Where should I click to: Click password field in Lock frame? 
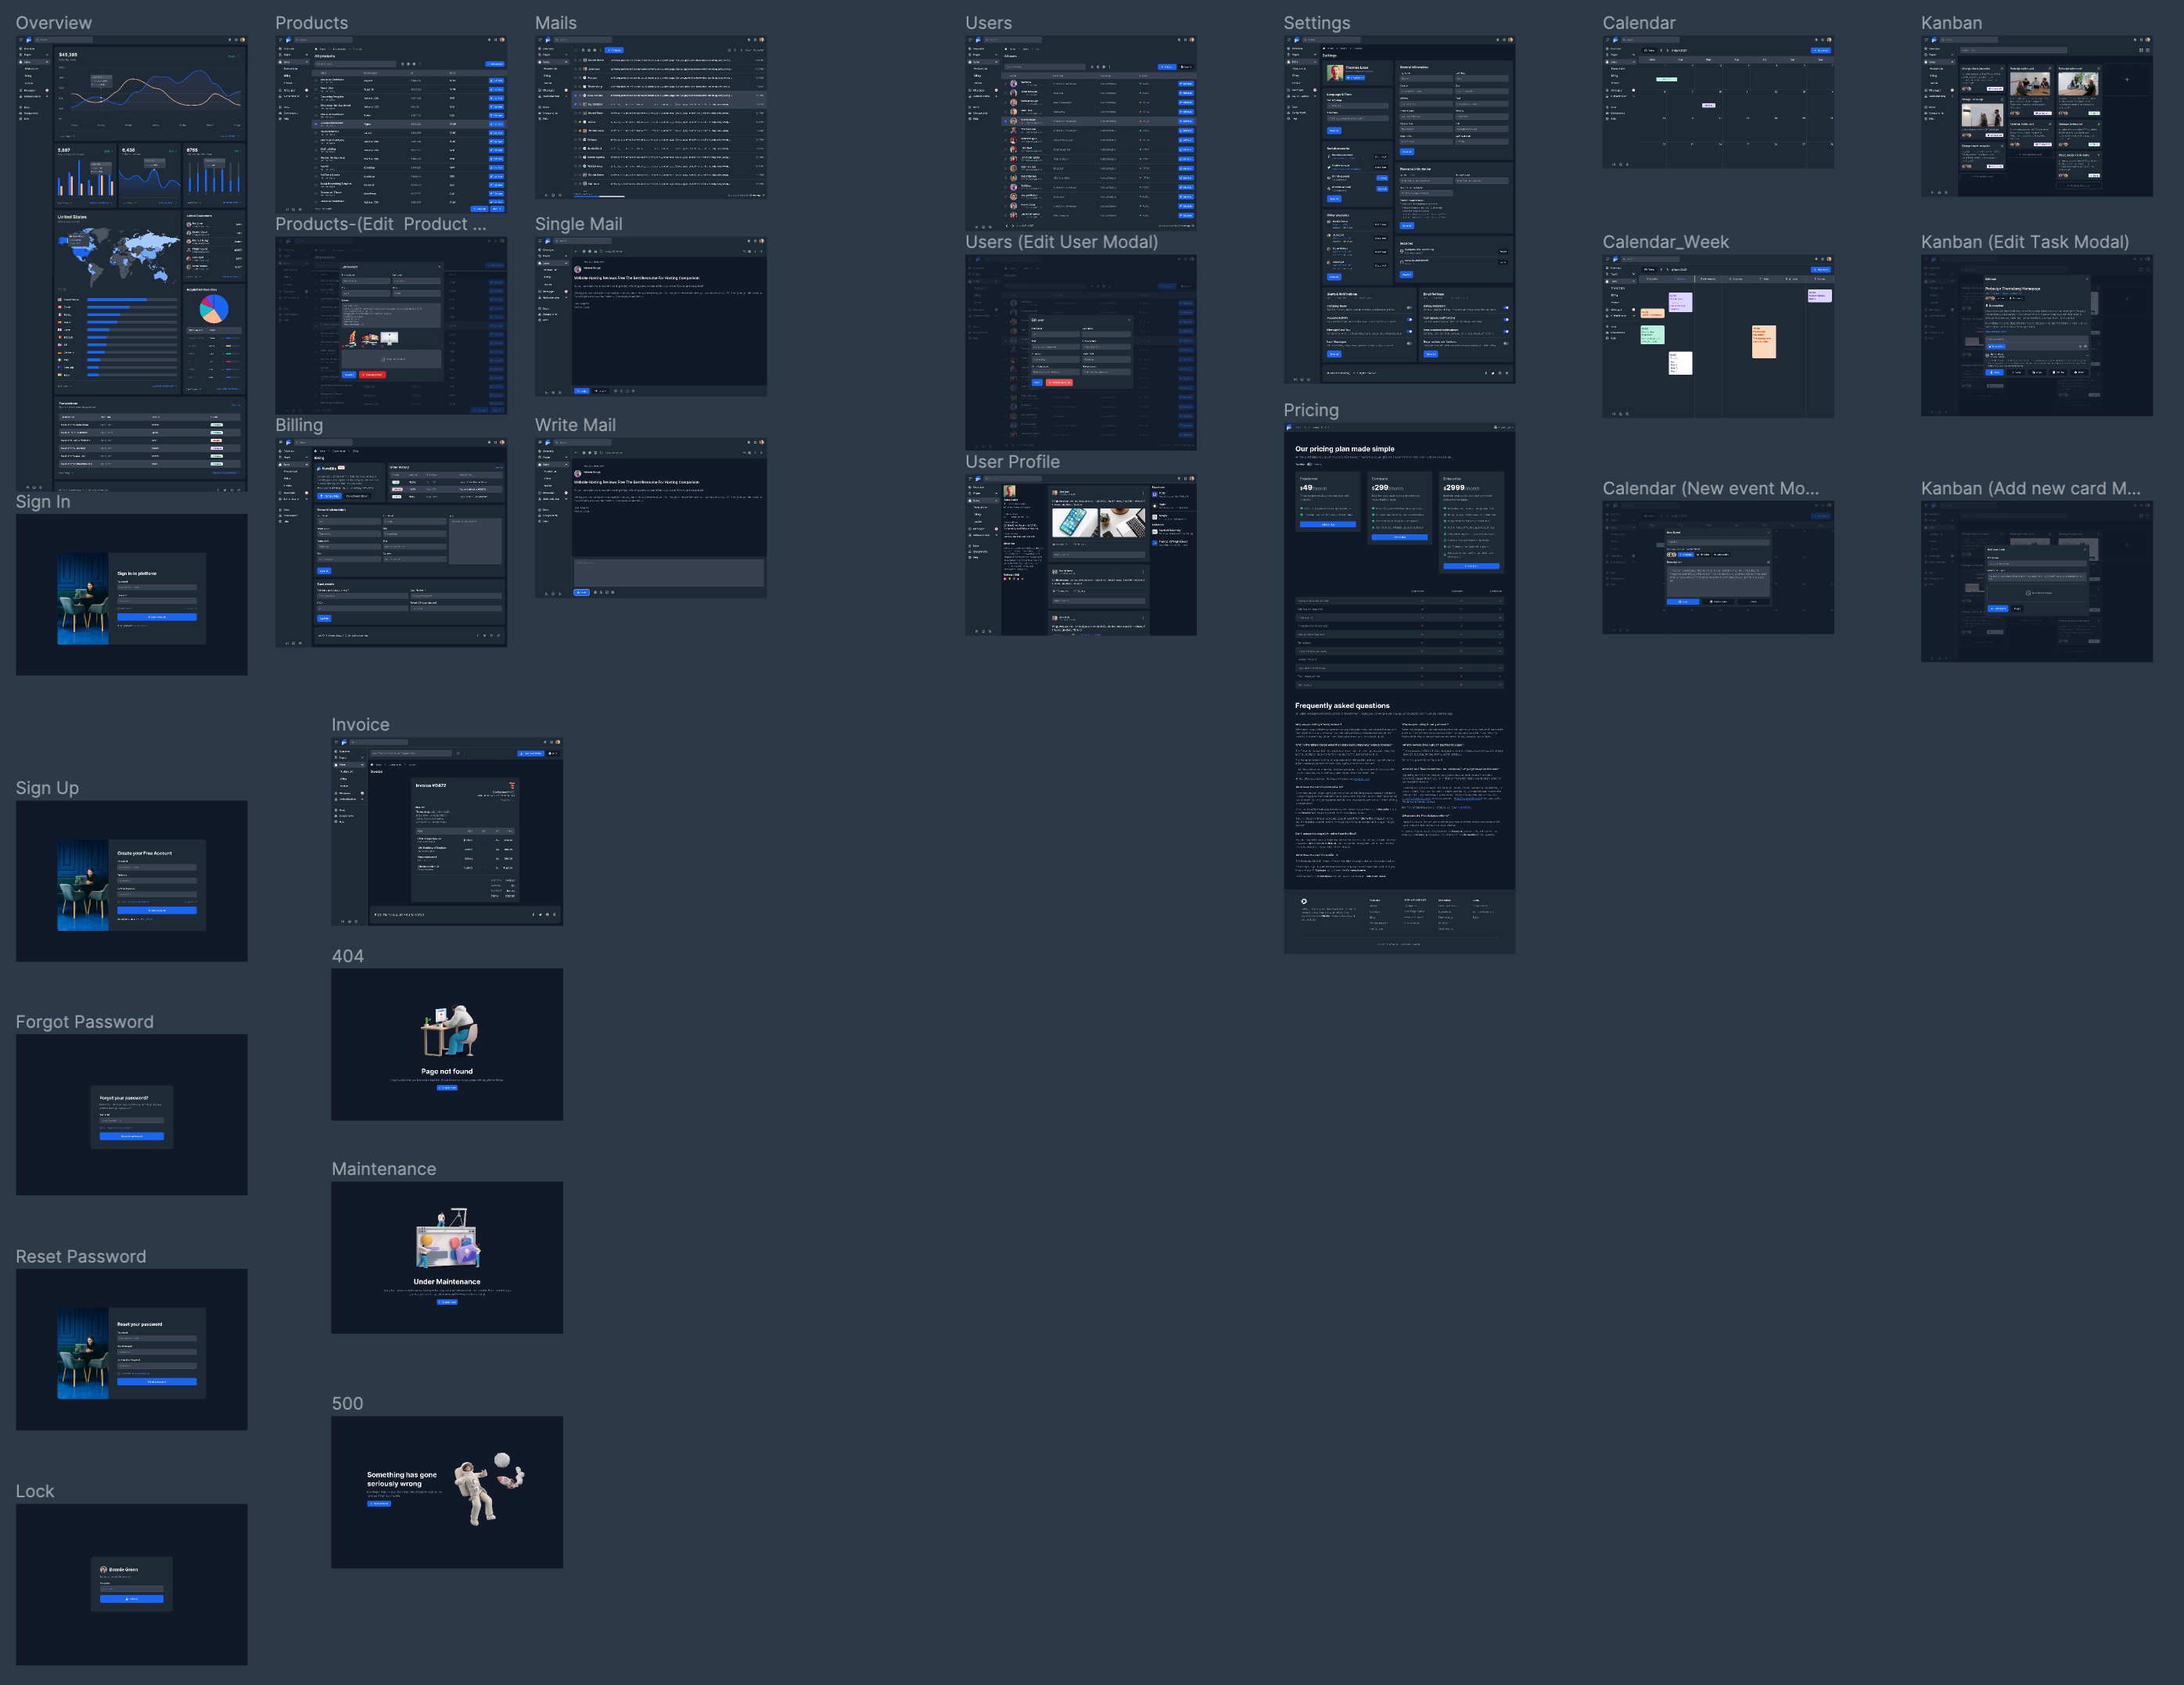(132, 1588)
